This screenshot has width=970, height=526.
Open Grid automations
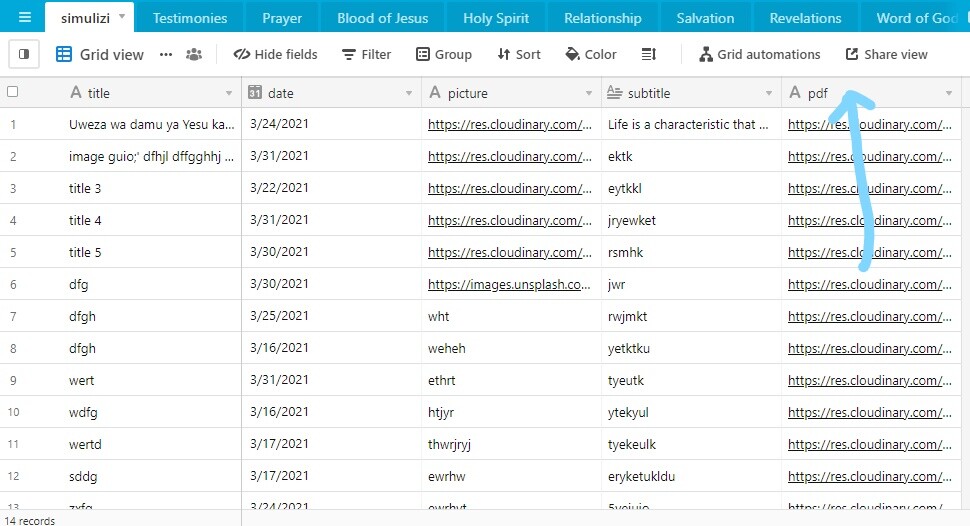(x=759, y=54)
